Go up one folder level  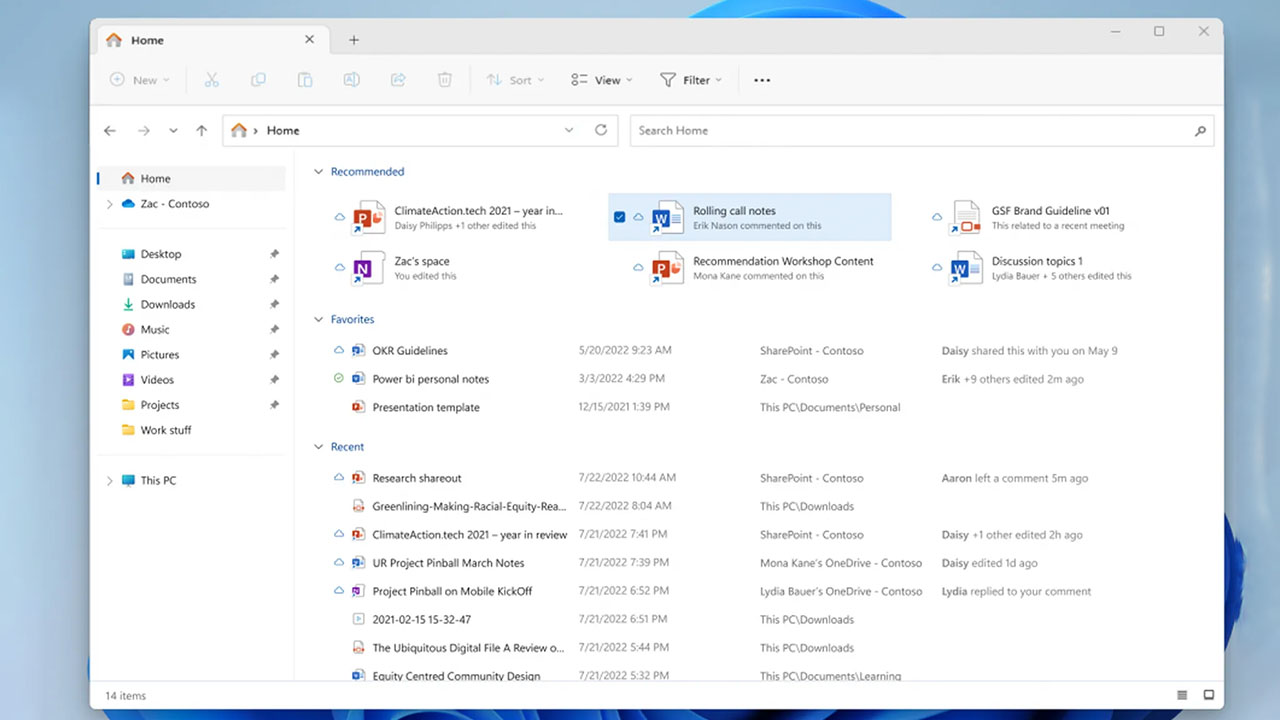coord(202,130)
